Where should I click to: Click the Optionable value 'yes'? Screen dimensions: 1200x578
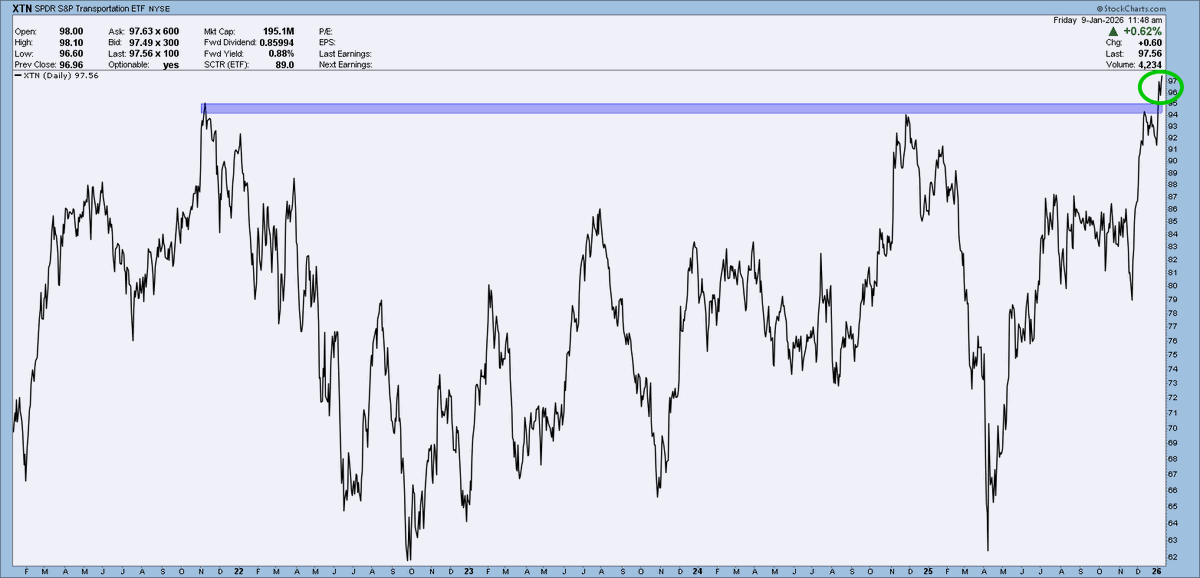tap(170, 64)
